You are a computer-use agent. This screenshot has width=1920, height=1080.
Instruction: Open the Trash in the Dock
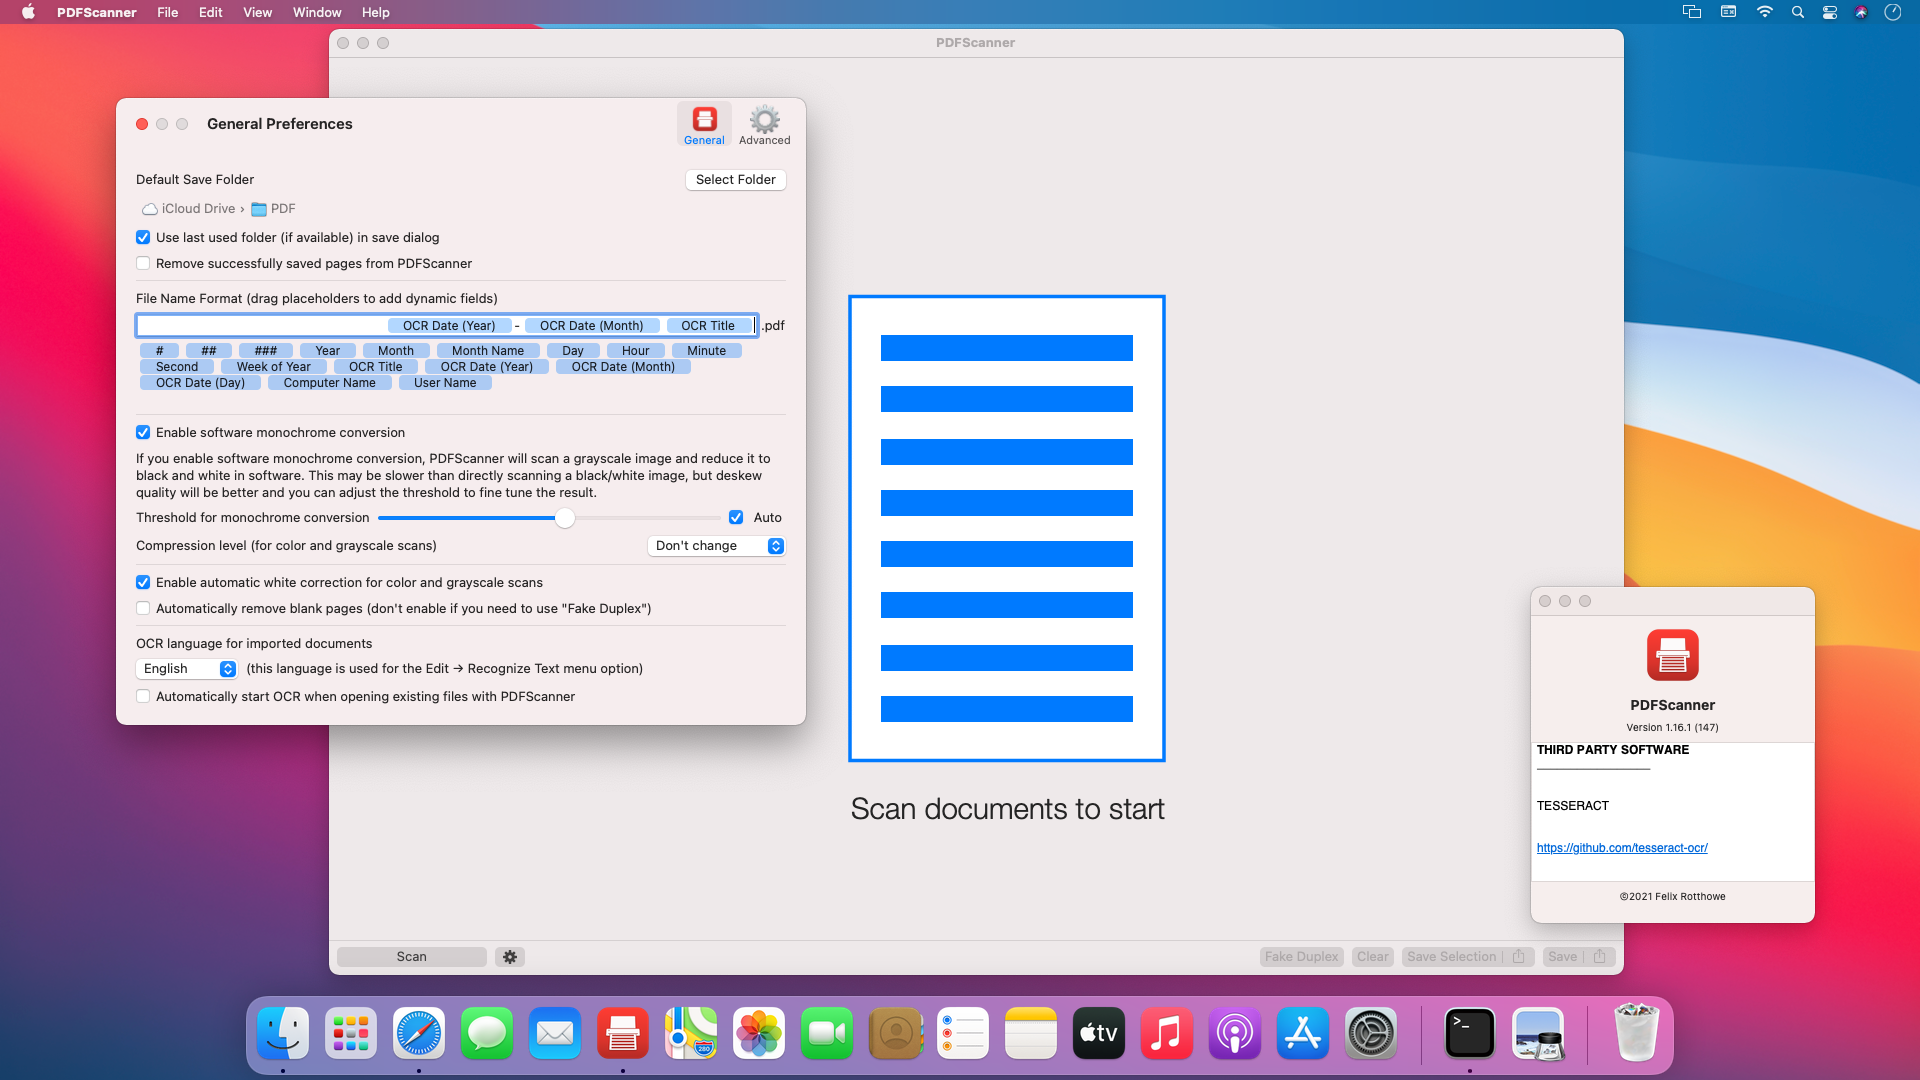1637,1033
